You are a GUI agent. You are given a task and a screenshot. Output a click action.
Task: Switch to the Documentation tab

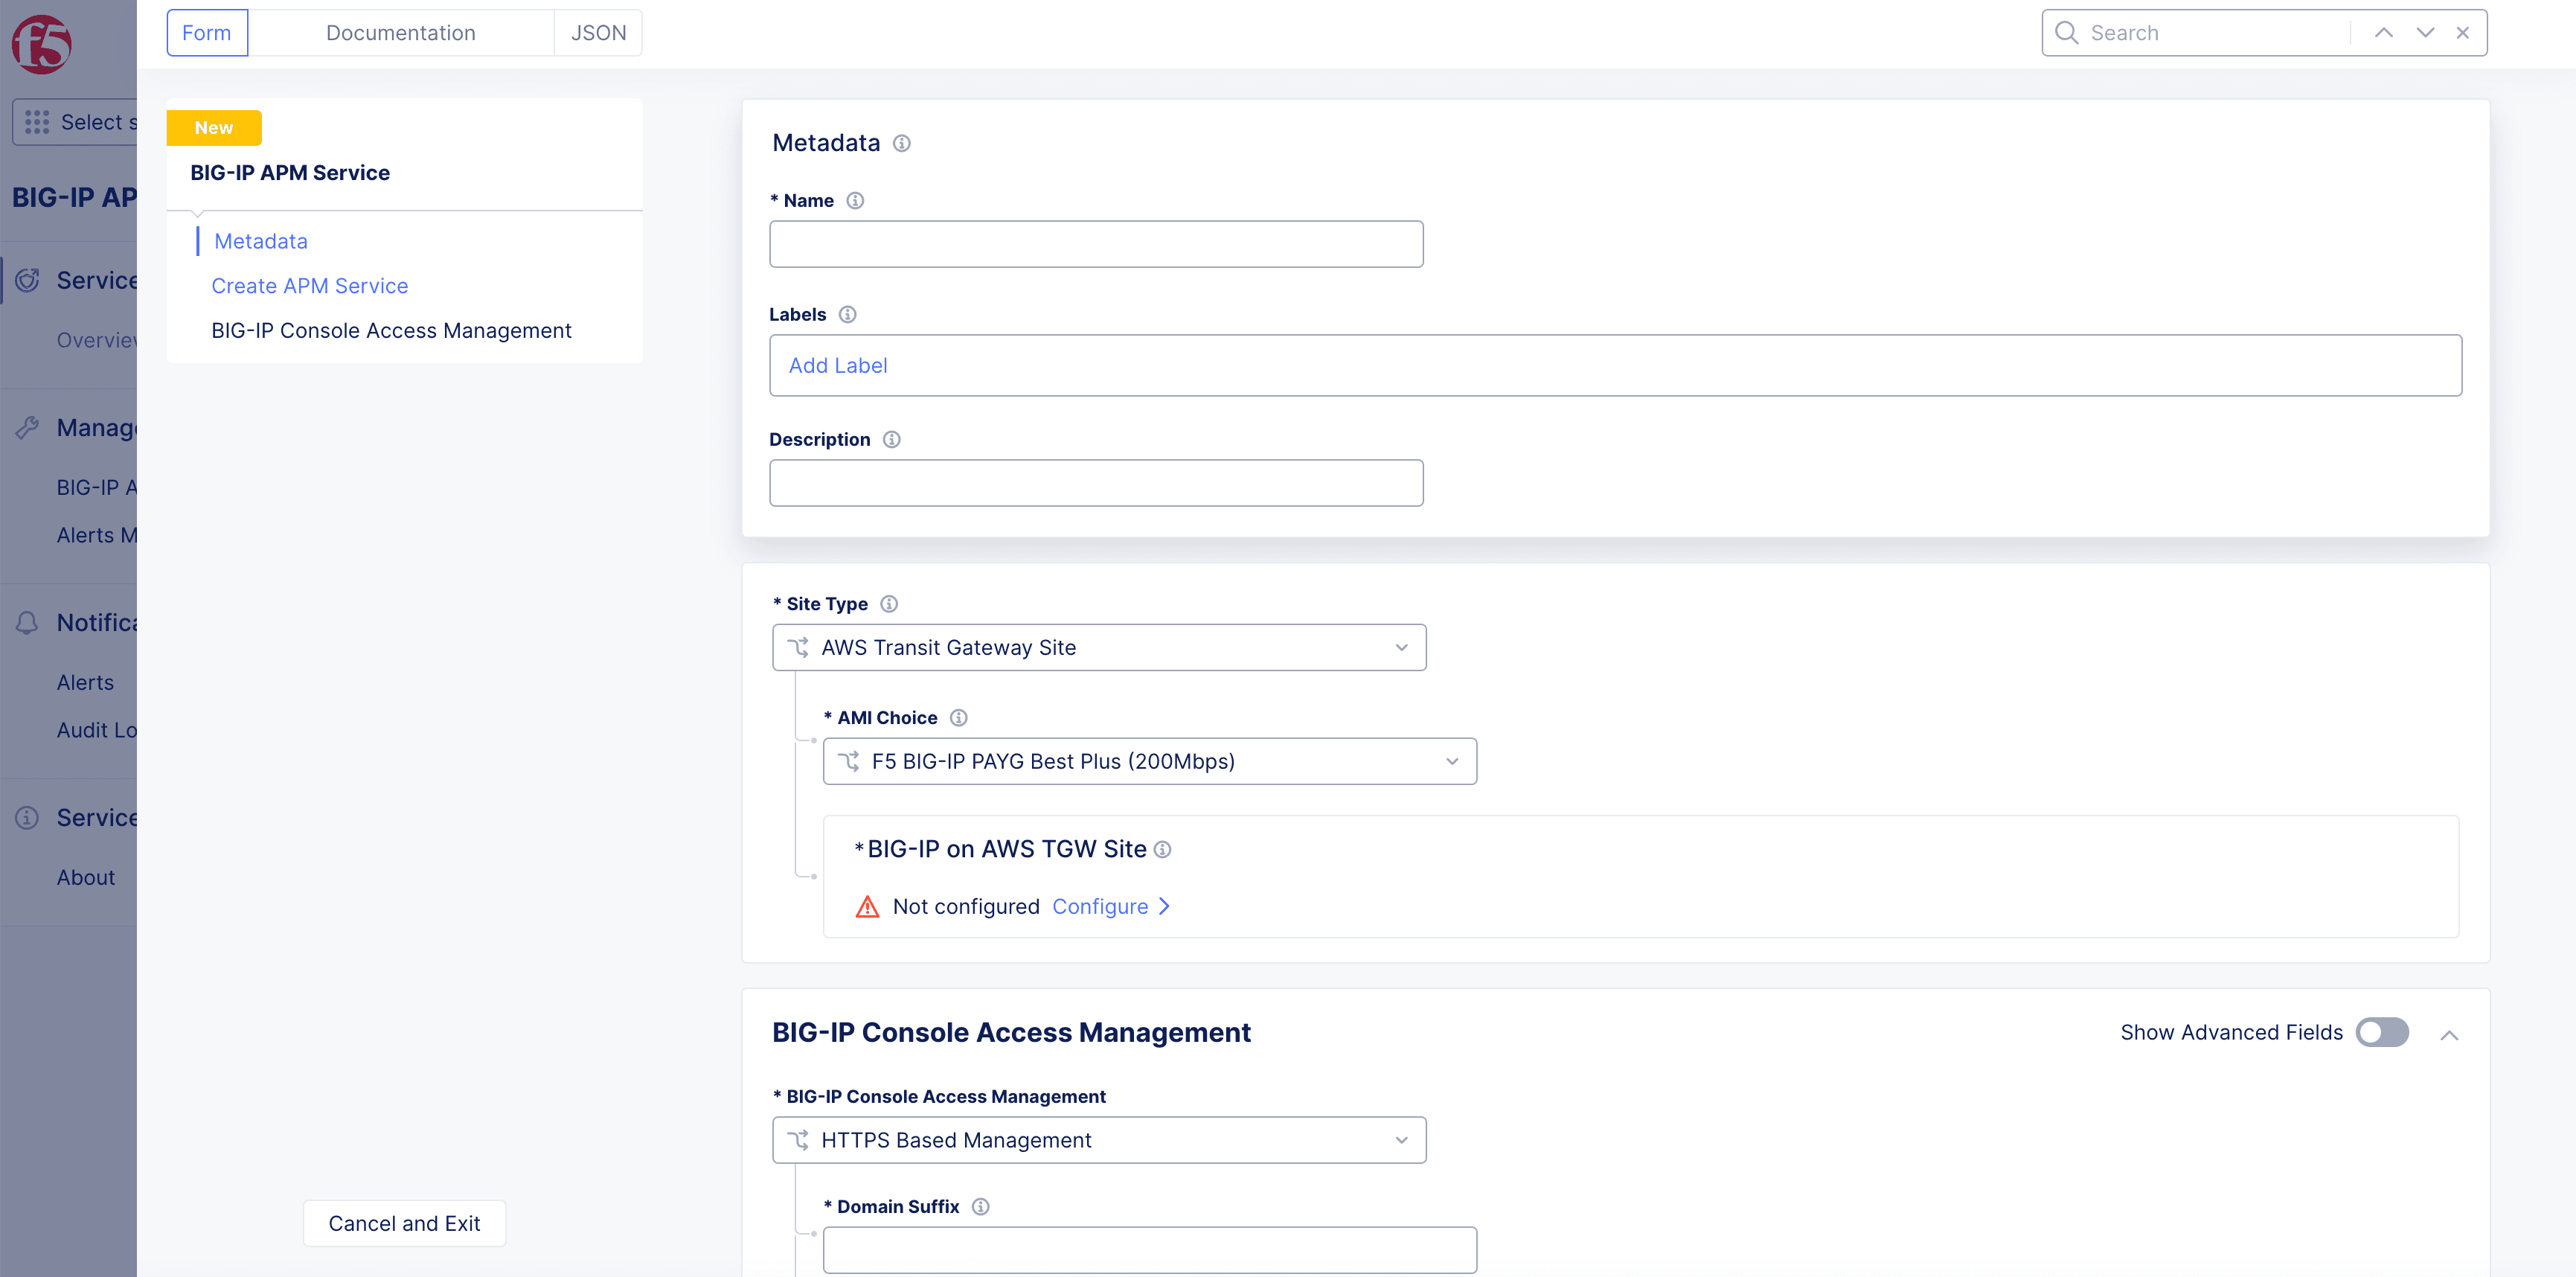pyautogui.click(x=401, y=33)
